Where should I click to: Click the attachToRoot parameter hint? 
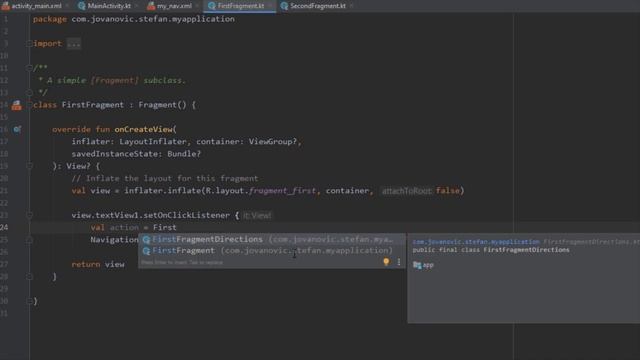pyautogui.click(x=407, y=191)
